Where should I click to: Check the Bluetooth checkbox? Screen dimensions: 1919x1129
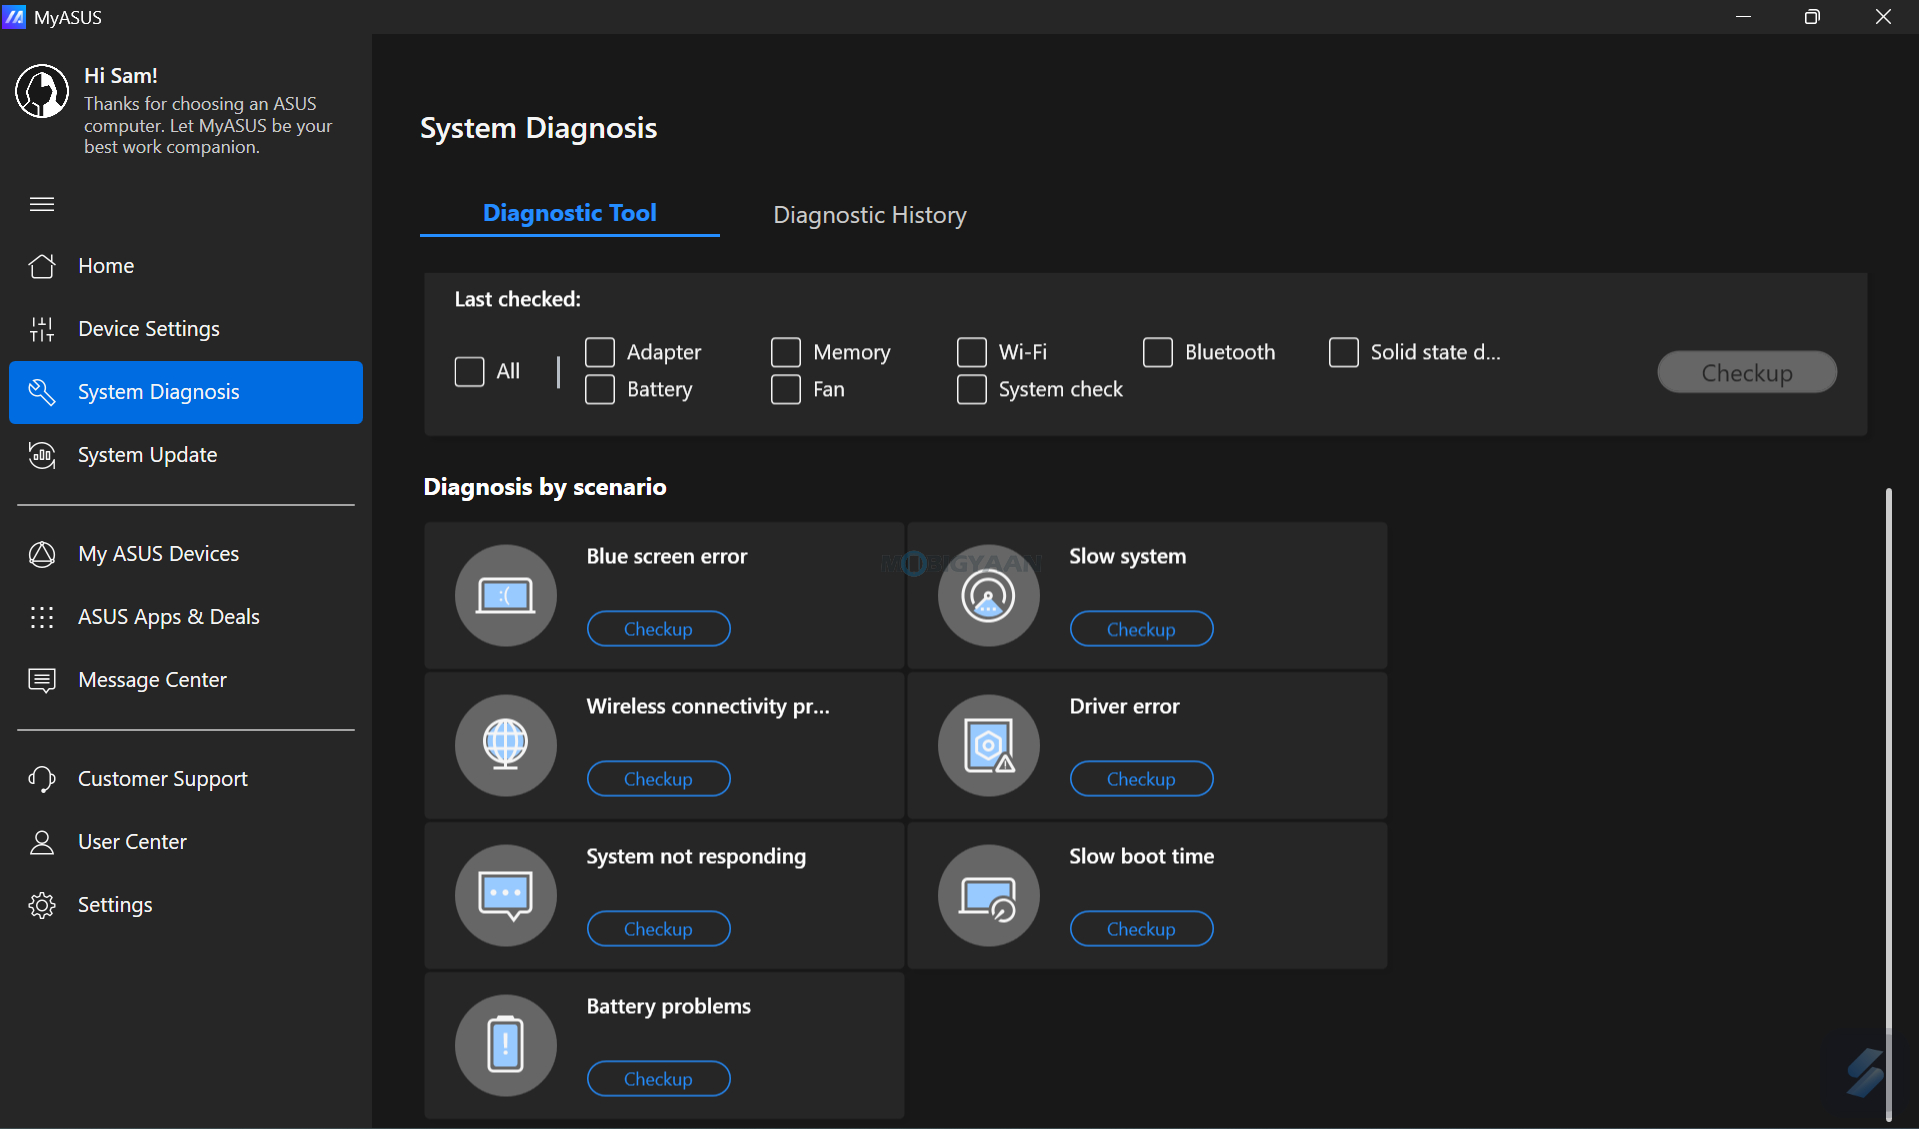tap(1158, 352)
